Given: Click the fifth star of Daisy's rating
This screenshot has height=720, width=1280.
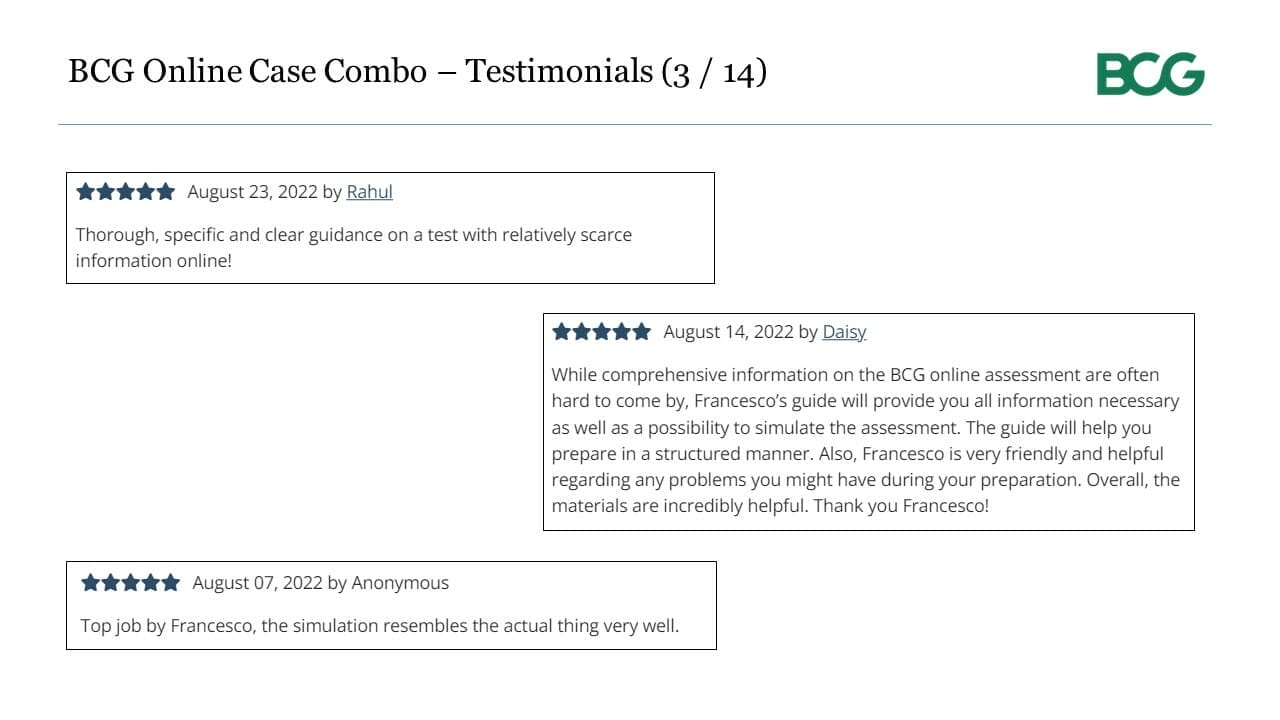Looking at the screenshot, I should point(641,331).
